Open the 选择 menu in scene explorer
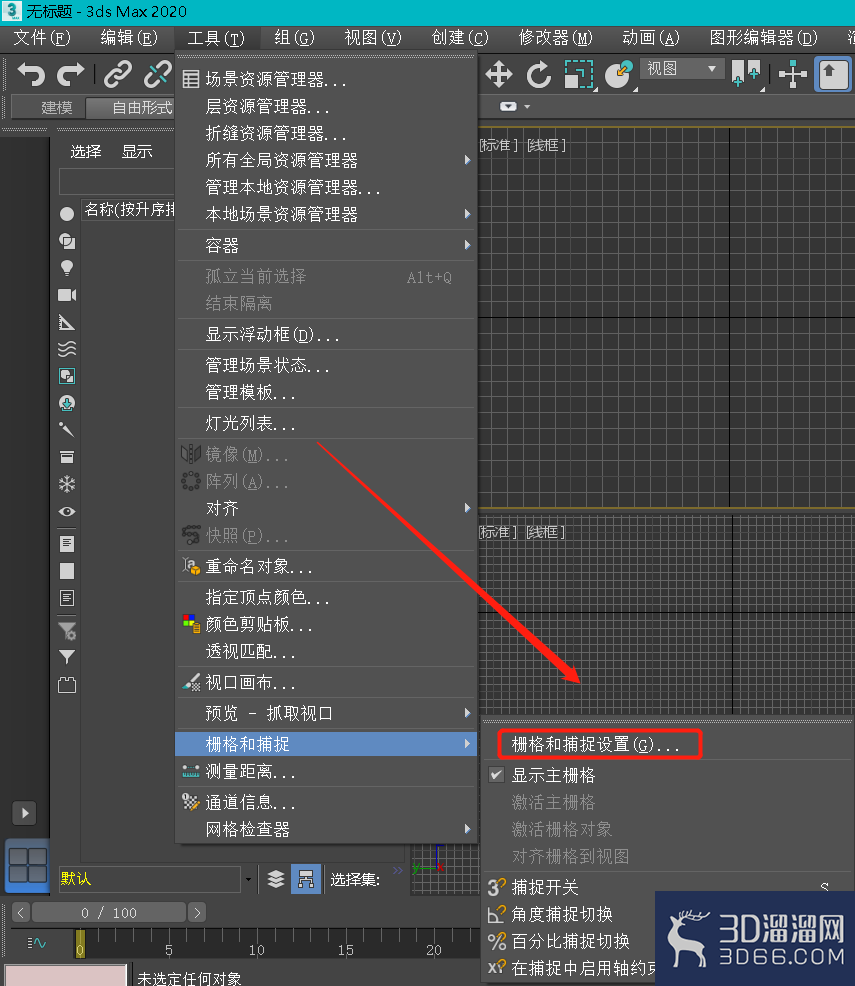 [86, 152]
